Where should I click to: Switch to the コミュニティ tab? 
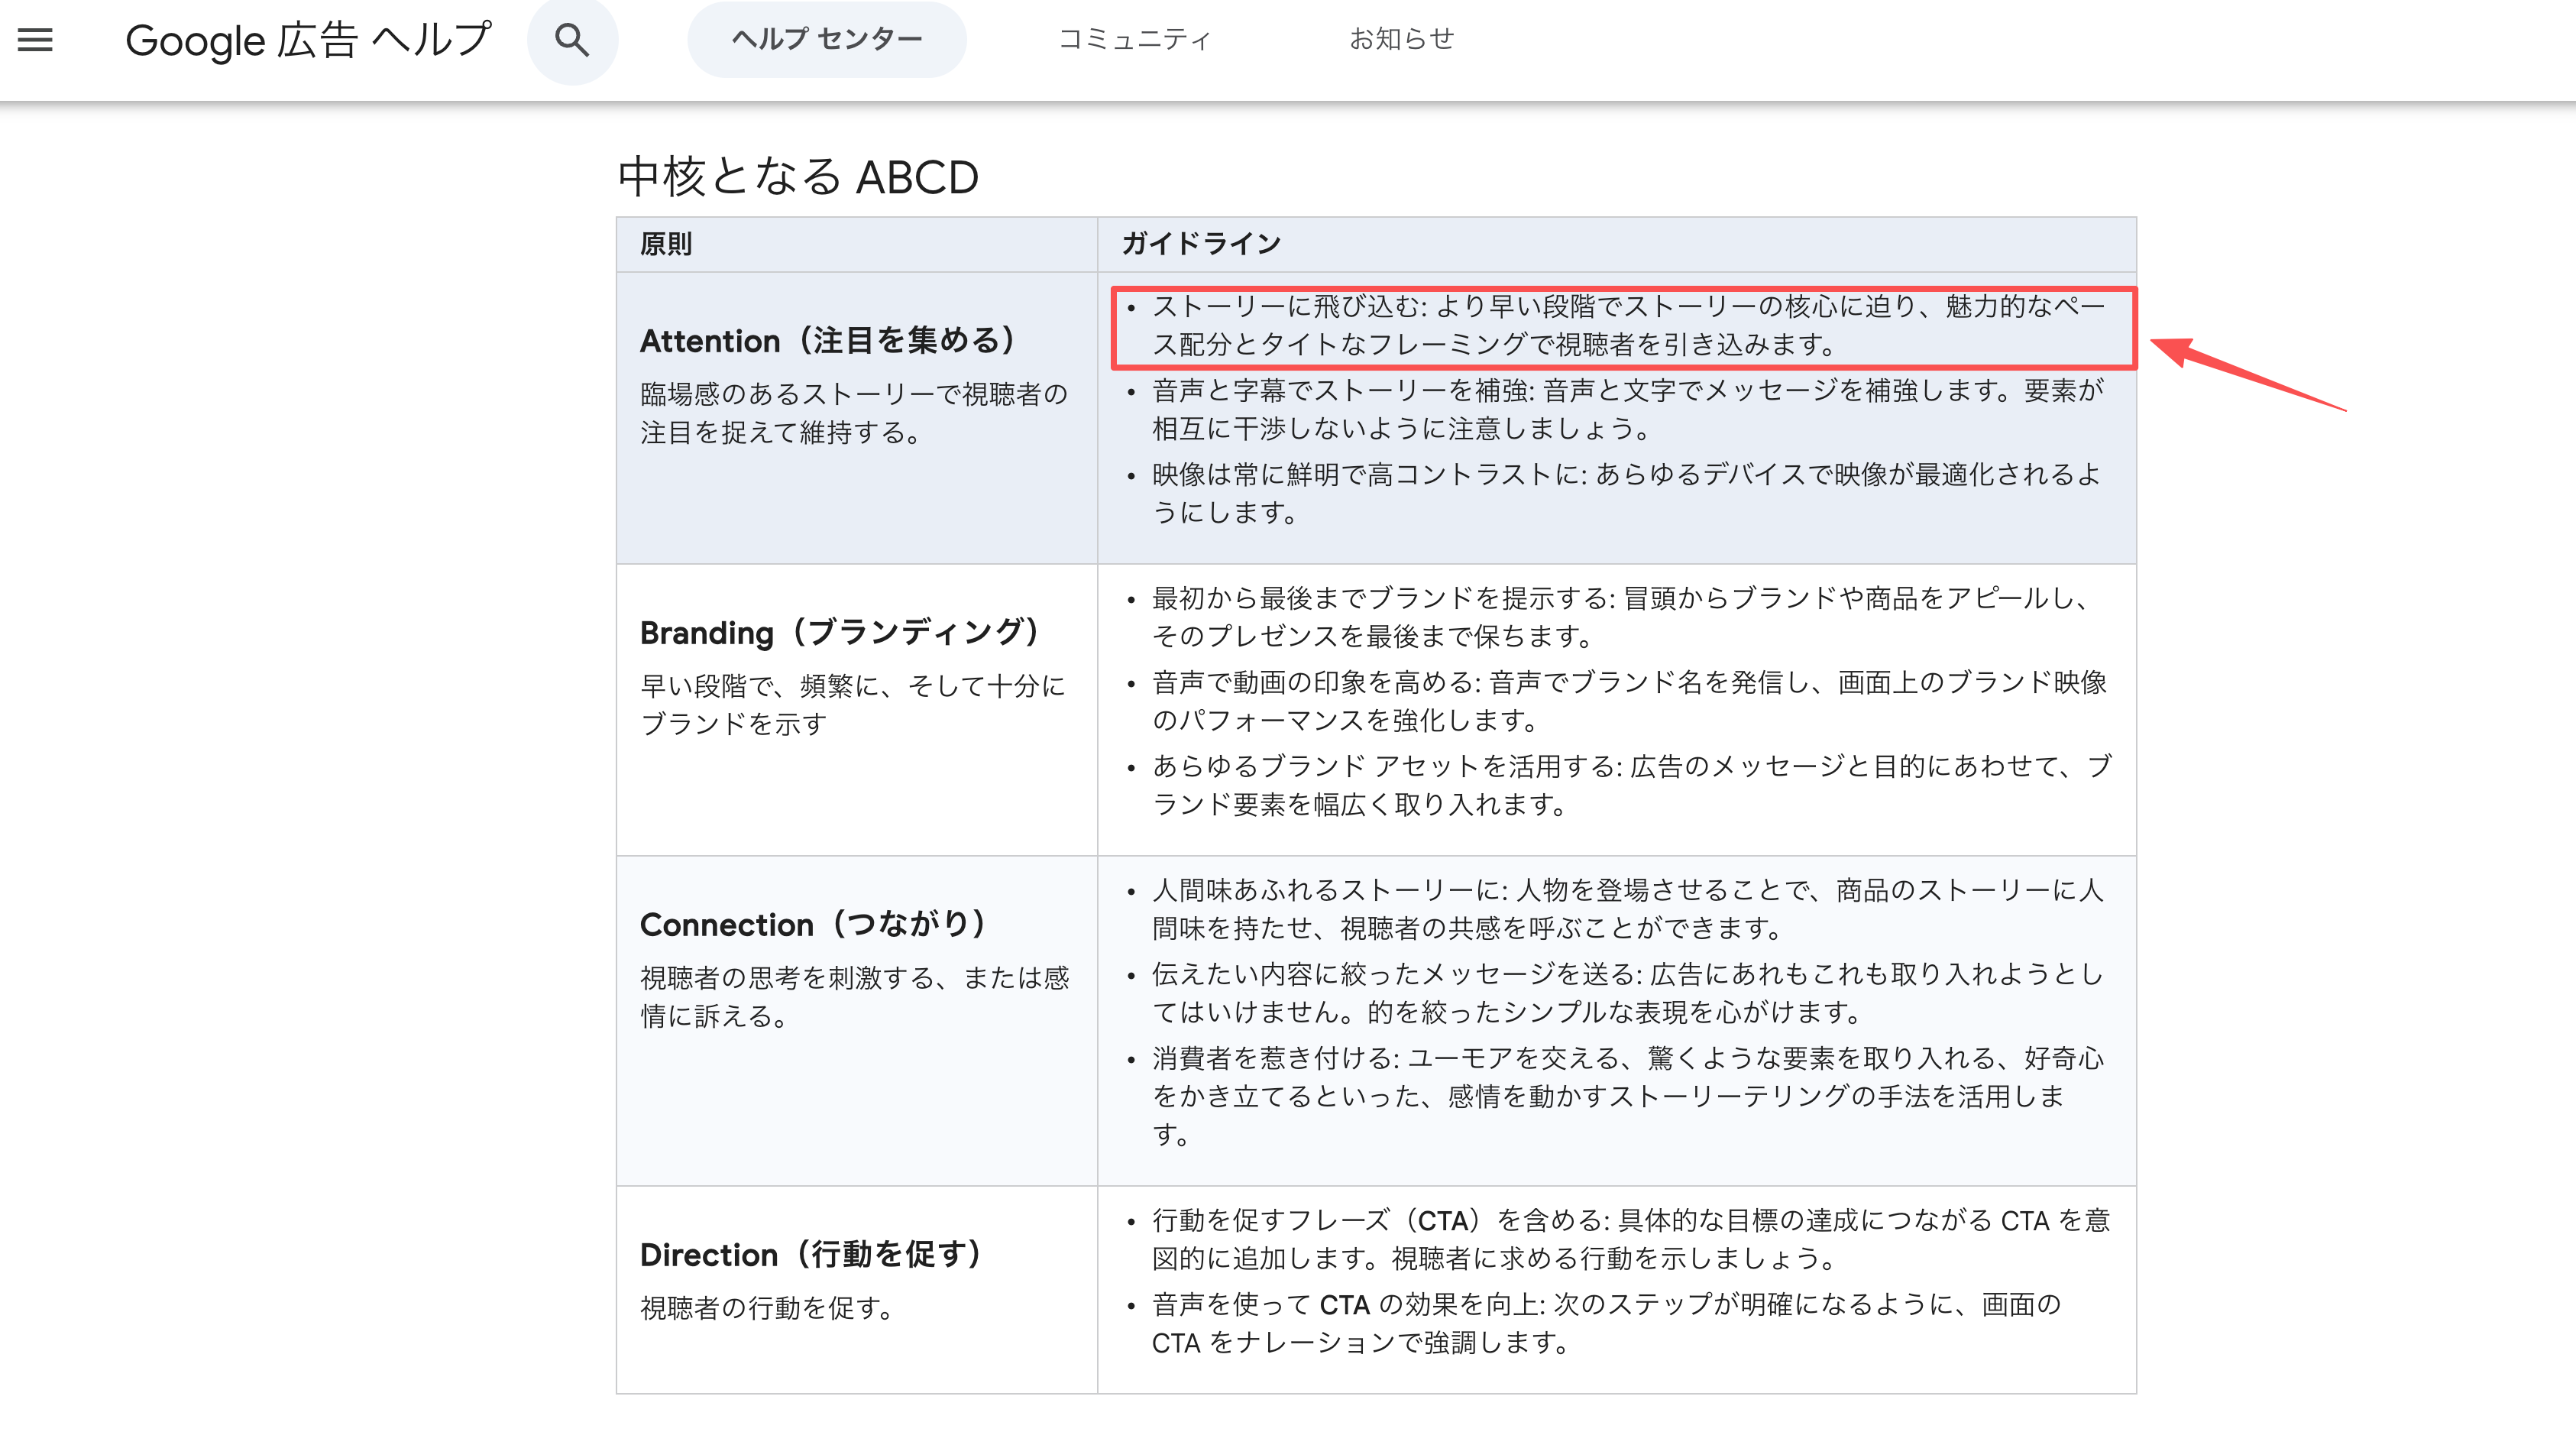[1134, 39]
